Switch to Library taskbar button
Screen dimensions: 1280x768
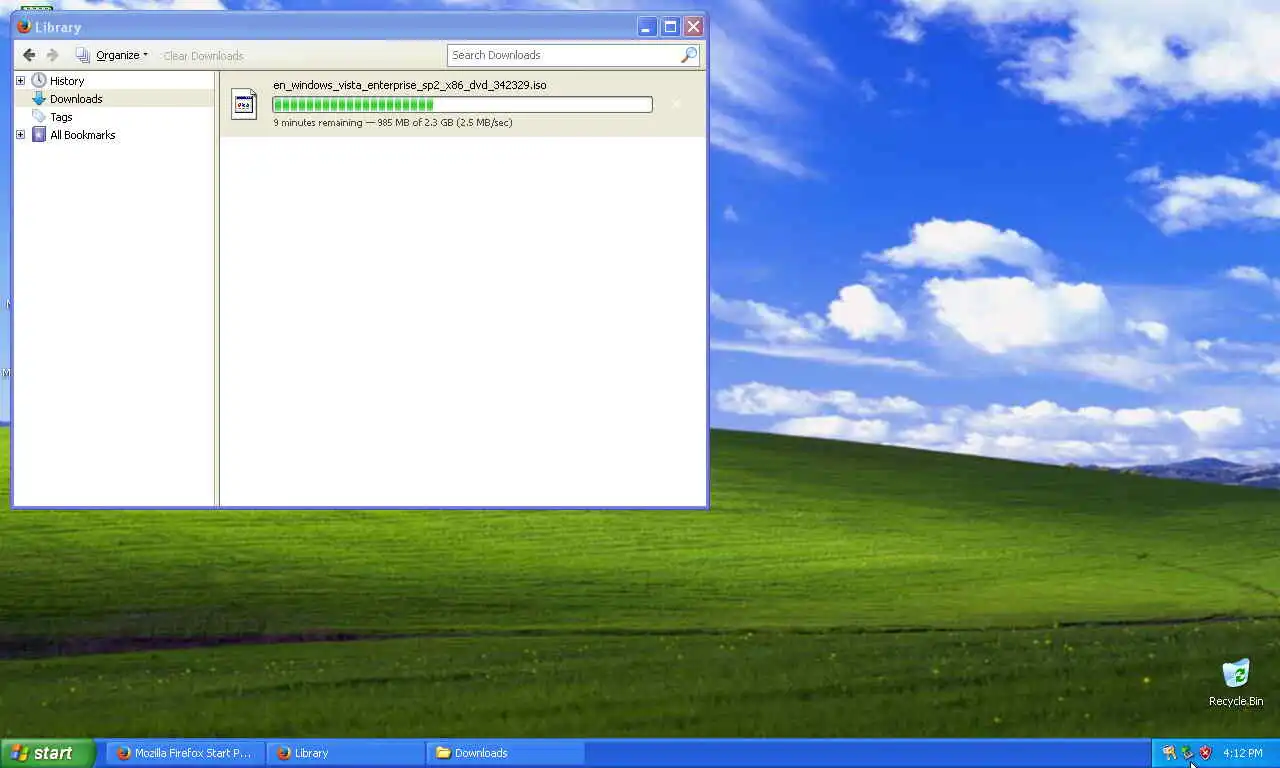[x=345, y=753]
